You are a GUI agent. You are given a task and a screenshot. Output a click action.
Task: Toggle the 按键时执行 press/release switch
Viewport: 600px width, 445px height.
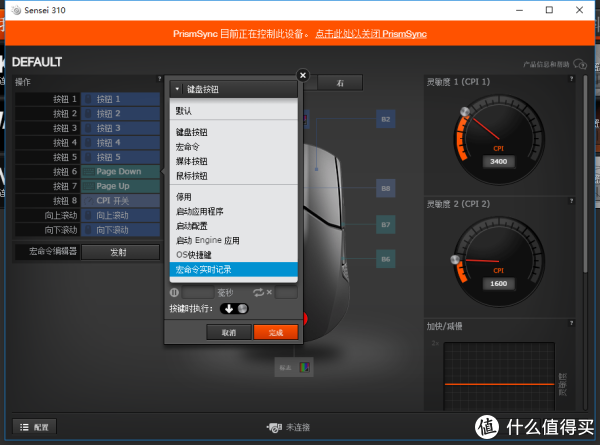(234, 308)
